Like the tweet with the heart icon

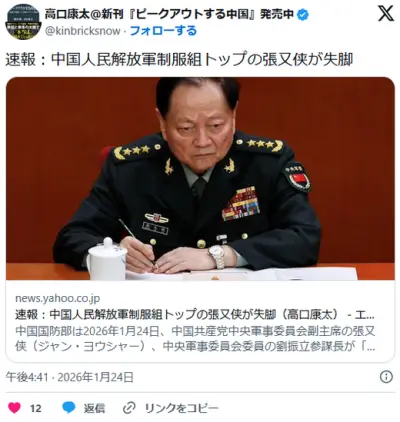coord(14,408)
